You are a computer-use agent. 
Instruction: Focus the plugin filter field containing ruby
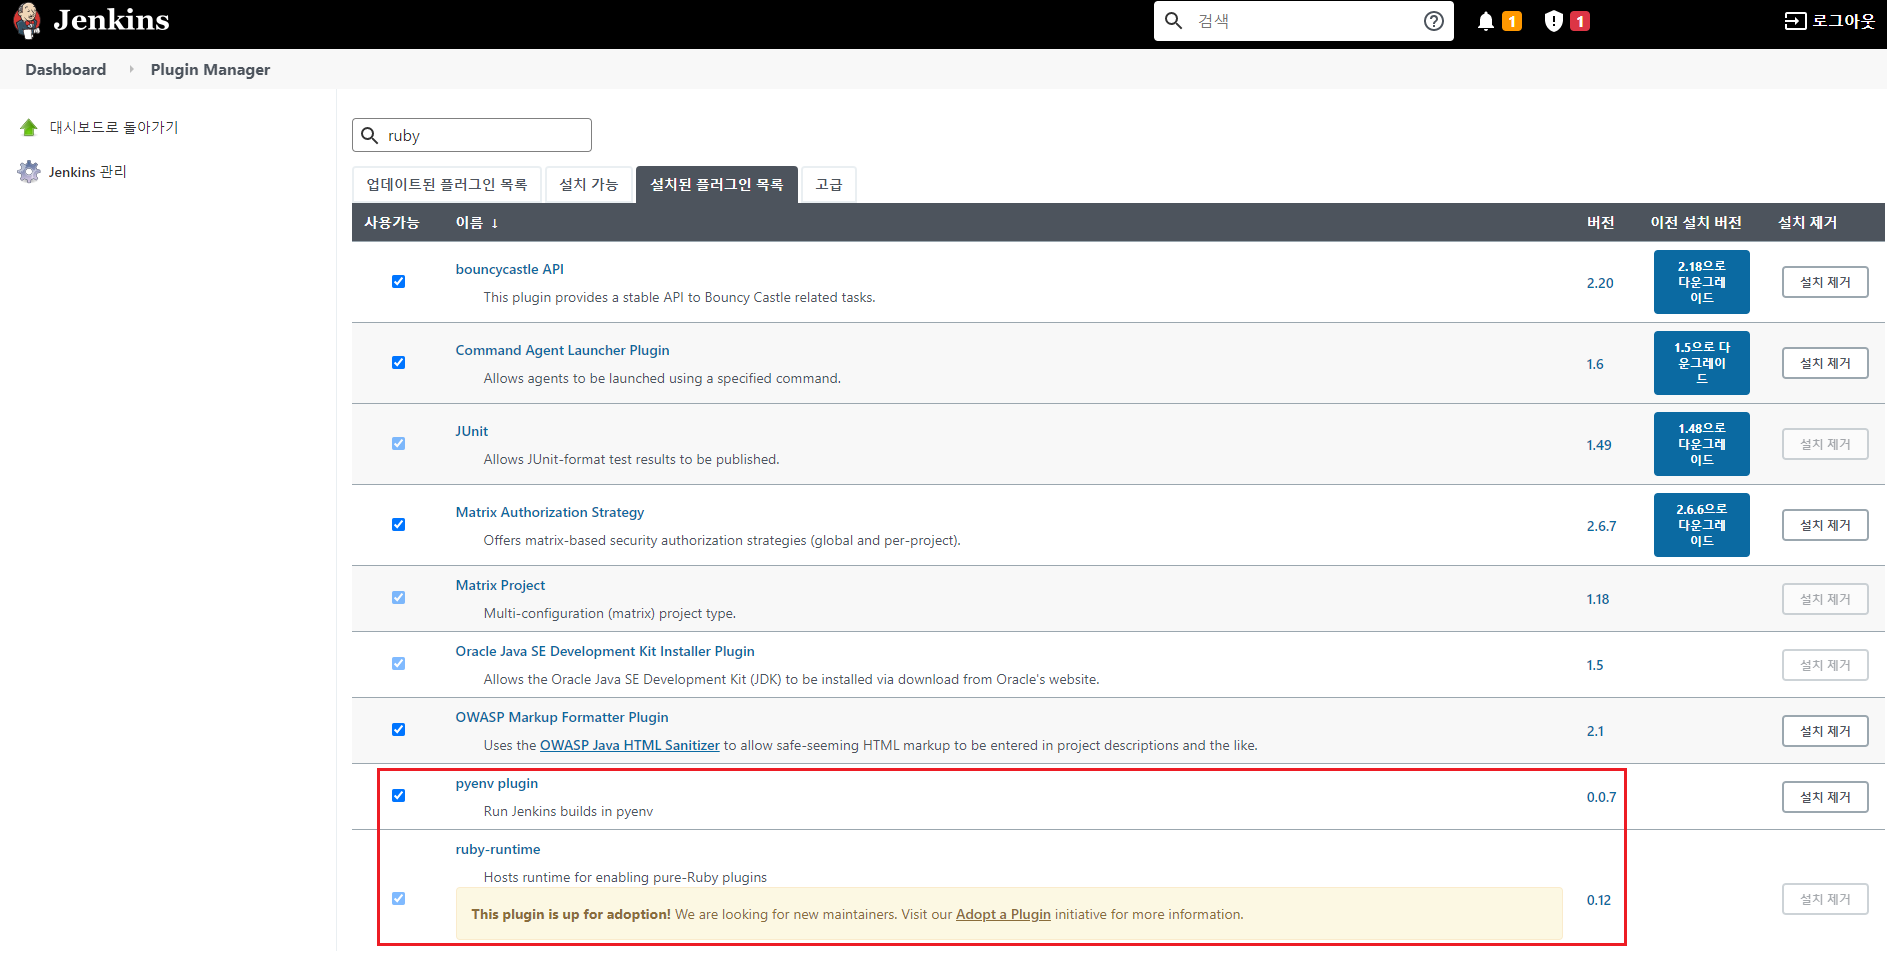[472, 135]
